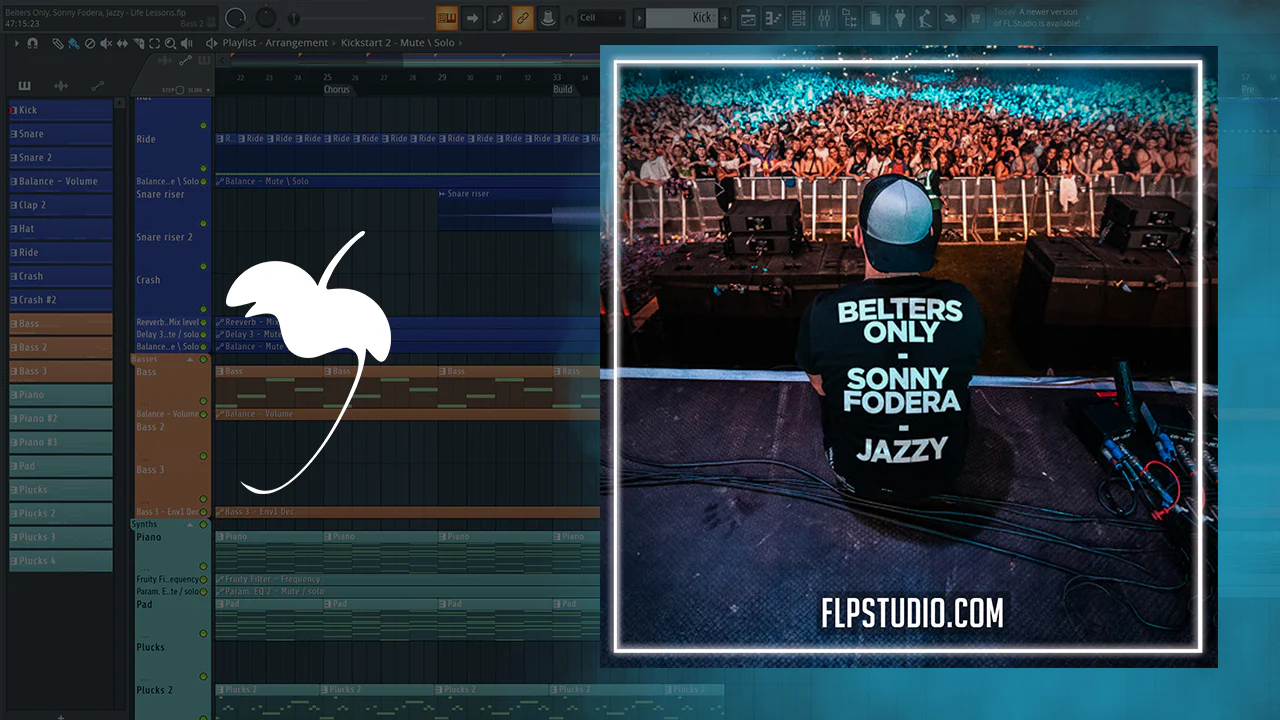Select the Kick pattern in picker
The height and width of the screenshot is (720, 1280).
(x=60, y=110)
